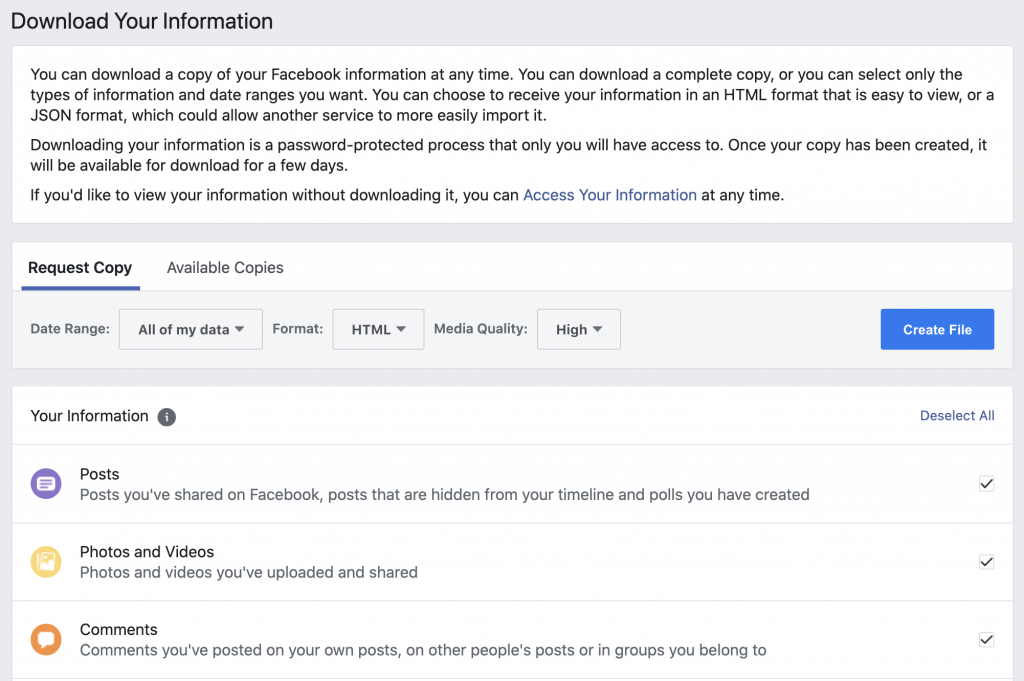Viewport: 1024px width, 681px height.
Task: Click the yellow Photos and Videos icon
Action: click(46, 562)
